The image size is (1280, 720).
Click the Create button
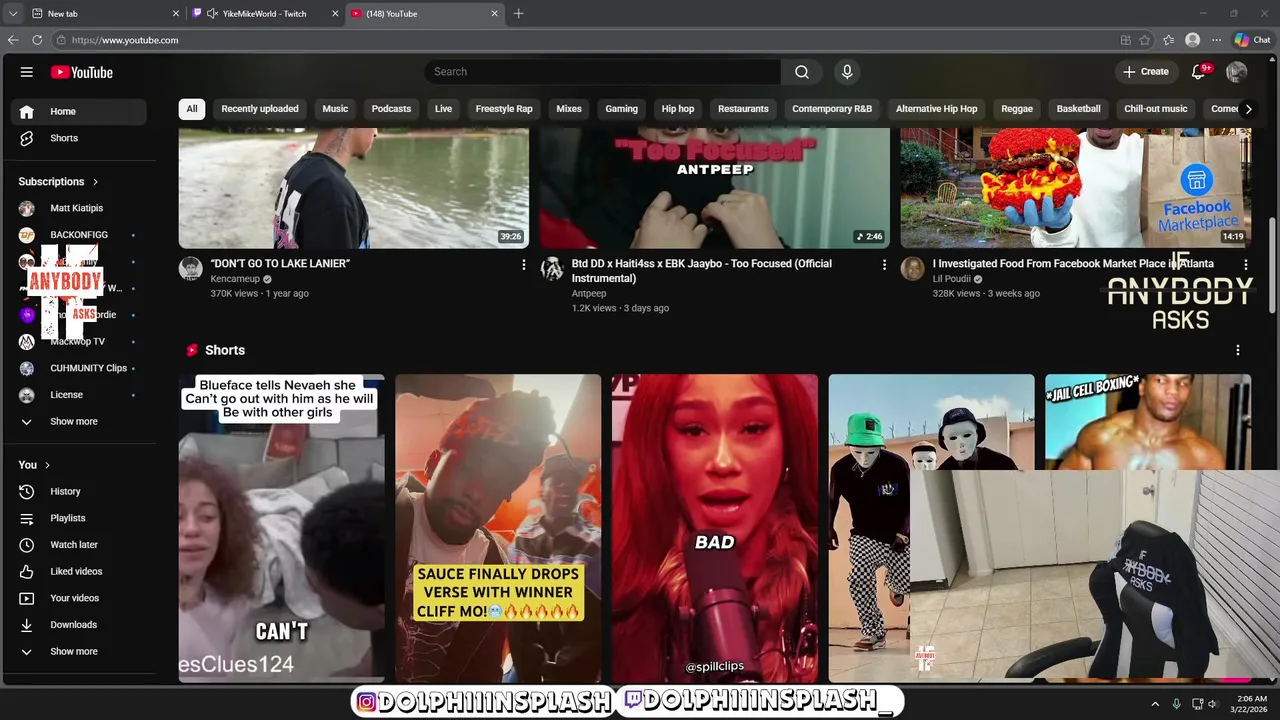1145,72
